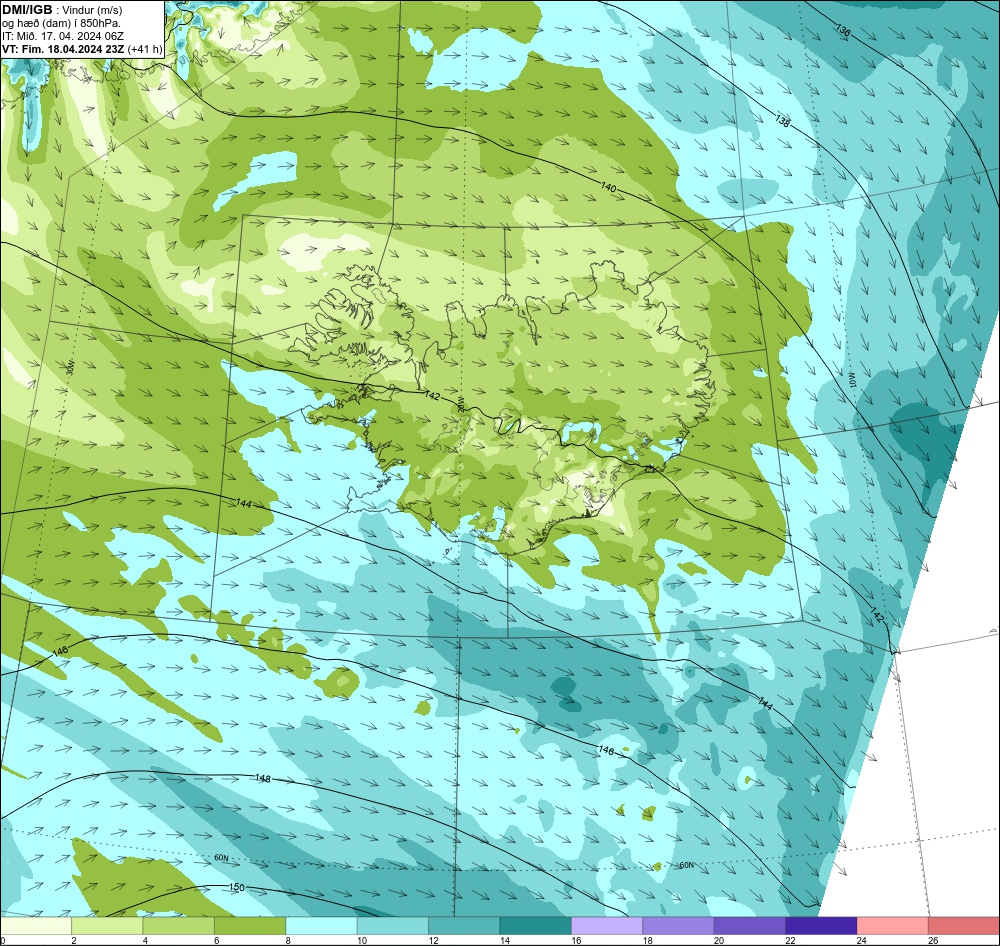
Task: Click the 14–16 m/s dark teal legend swatch
Action: [536, 925]
